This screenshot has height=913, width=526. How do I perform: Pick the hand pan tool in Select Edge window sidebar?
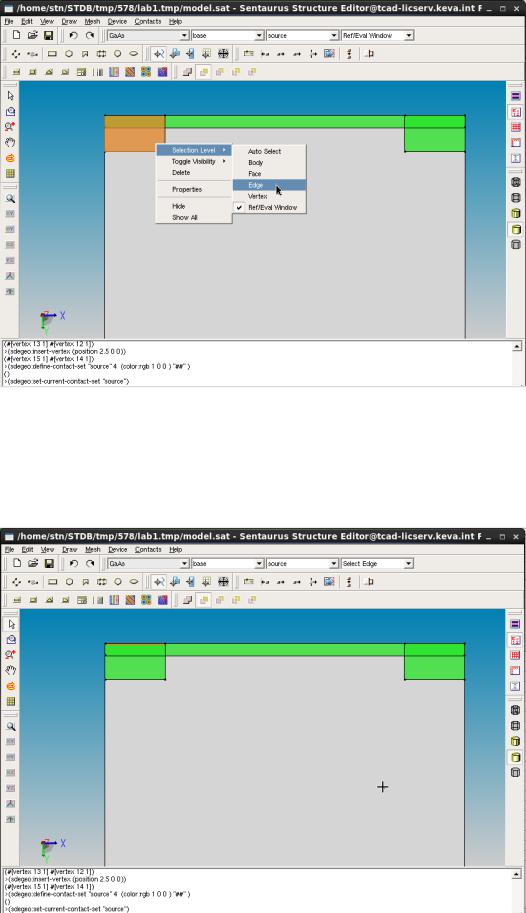click(x=10, y=670)
